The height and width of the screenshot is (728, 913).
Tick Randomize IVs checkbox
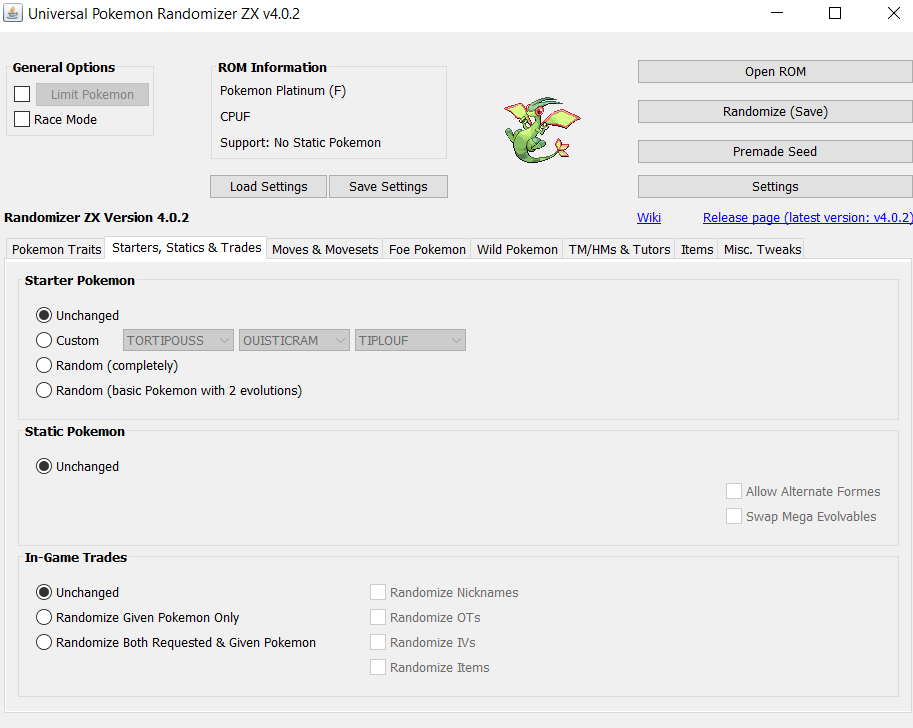[x=378, y=642]
